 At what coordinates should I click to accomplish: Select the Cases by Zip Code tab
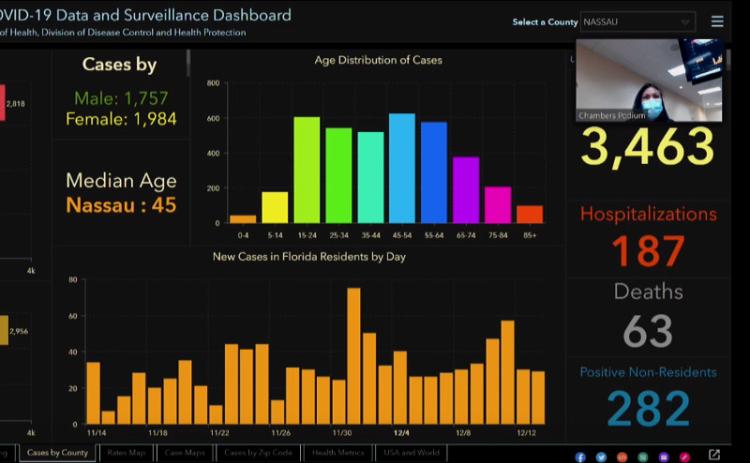point(258,452)
